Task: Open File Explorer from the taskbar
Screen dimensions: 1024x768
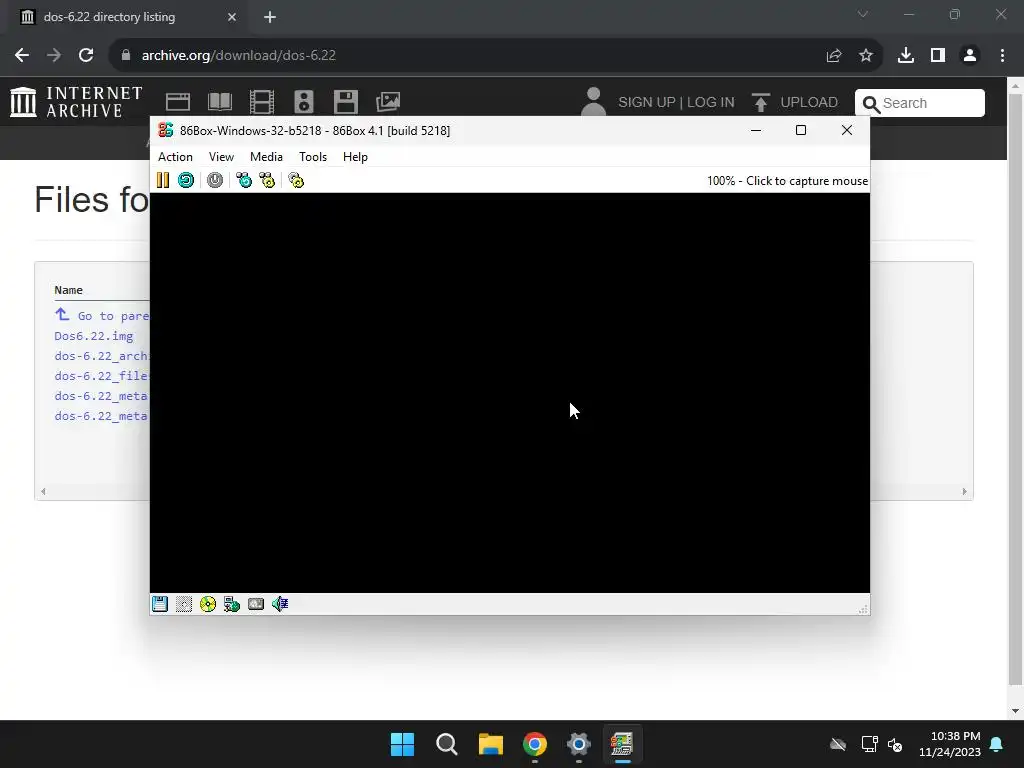Action: pos(490,744)
